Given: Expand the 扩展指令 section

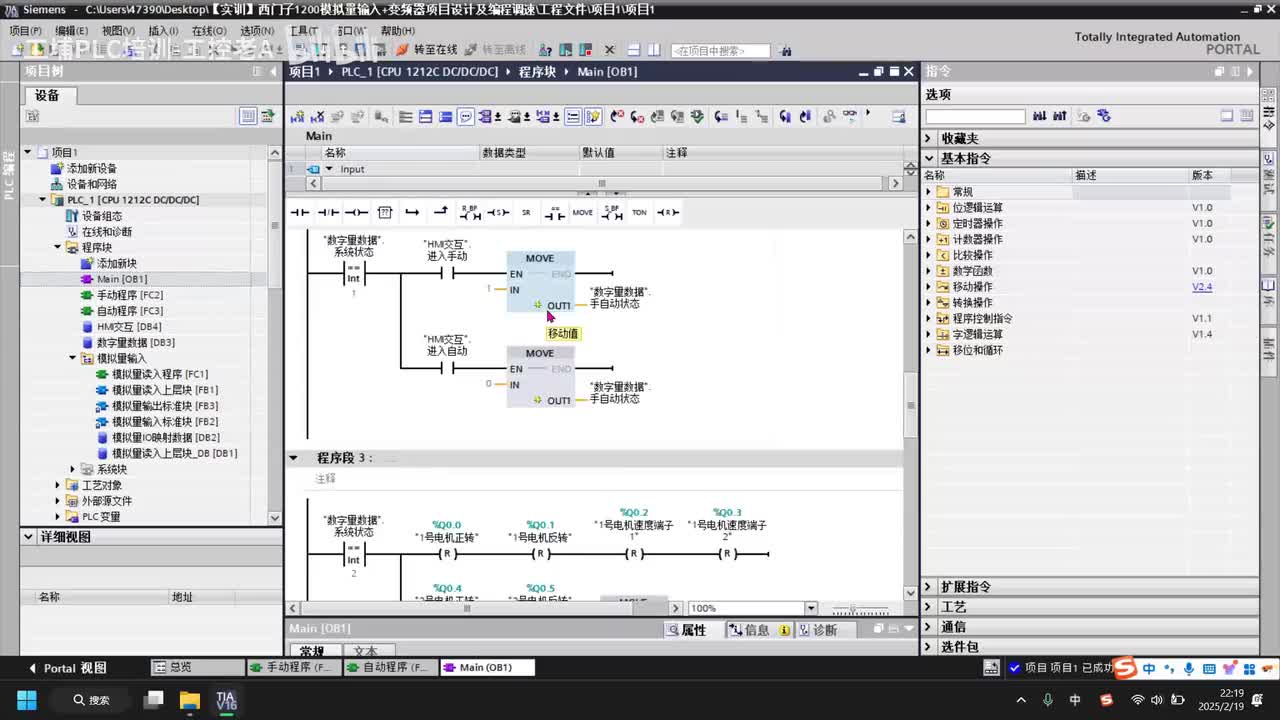Looking at the screenshot, I should tap(928, 587).
